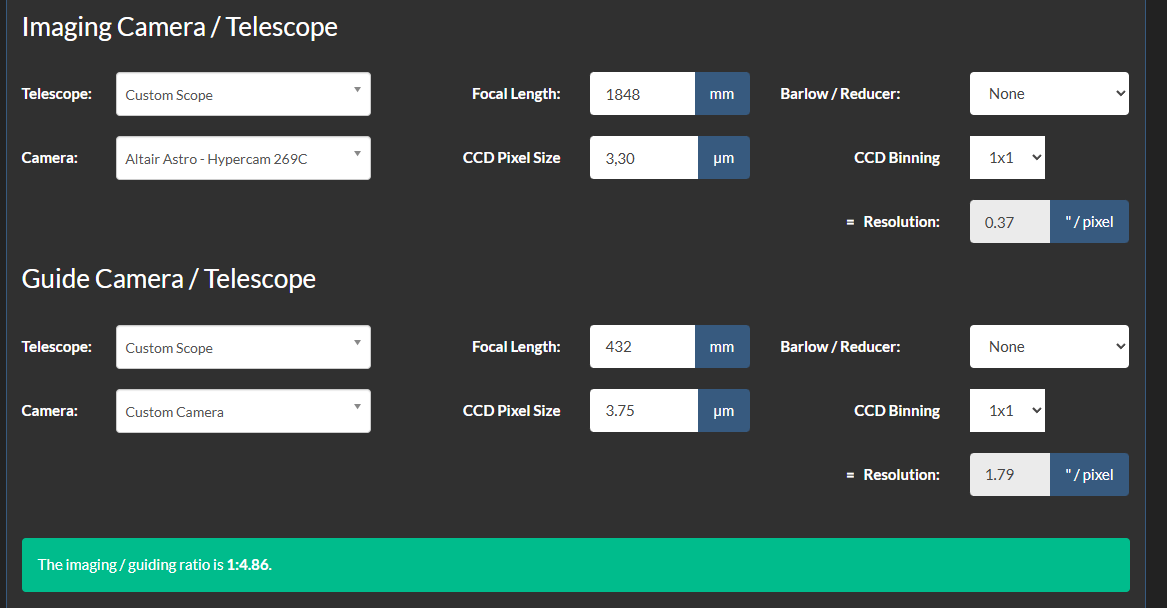Open the Altair Astro Hypercam 269C camera dropdown
The width and height of the screenshot is (1167, 608).
243,158
